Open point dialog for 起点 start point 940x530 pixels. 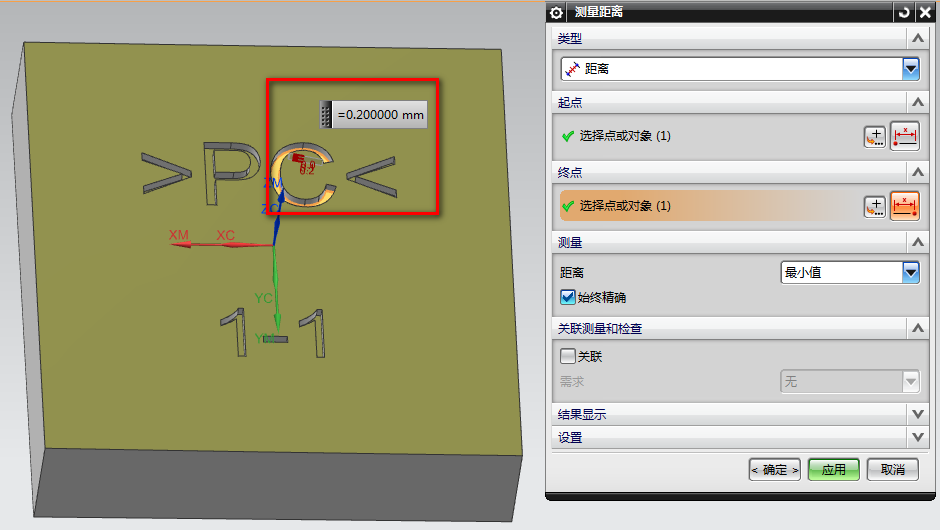[875, 136]
